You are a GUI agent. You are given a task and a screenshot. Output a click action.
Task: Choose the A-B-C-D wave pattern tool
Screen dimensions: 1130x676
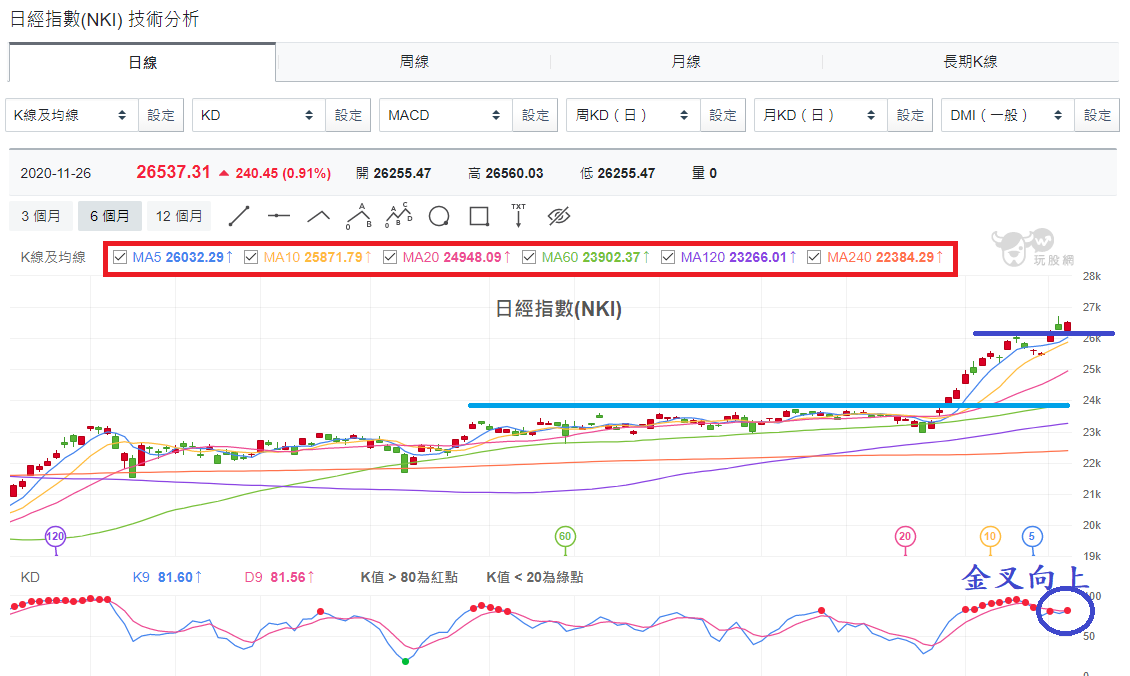399,215
